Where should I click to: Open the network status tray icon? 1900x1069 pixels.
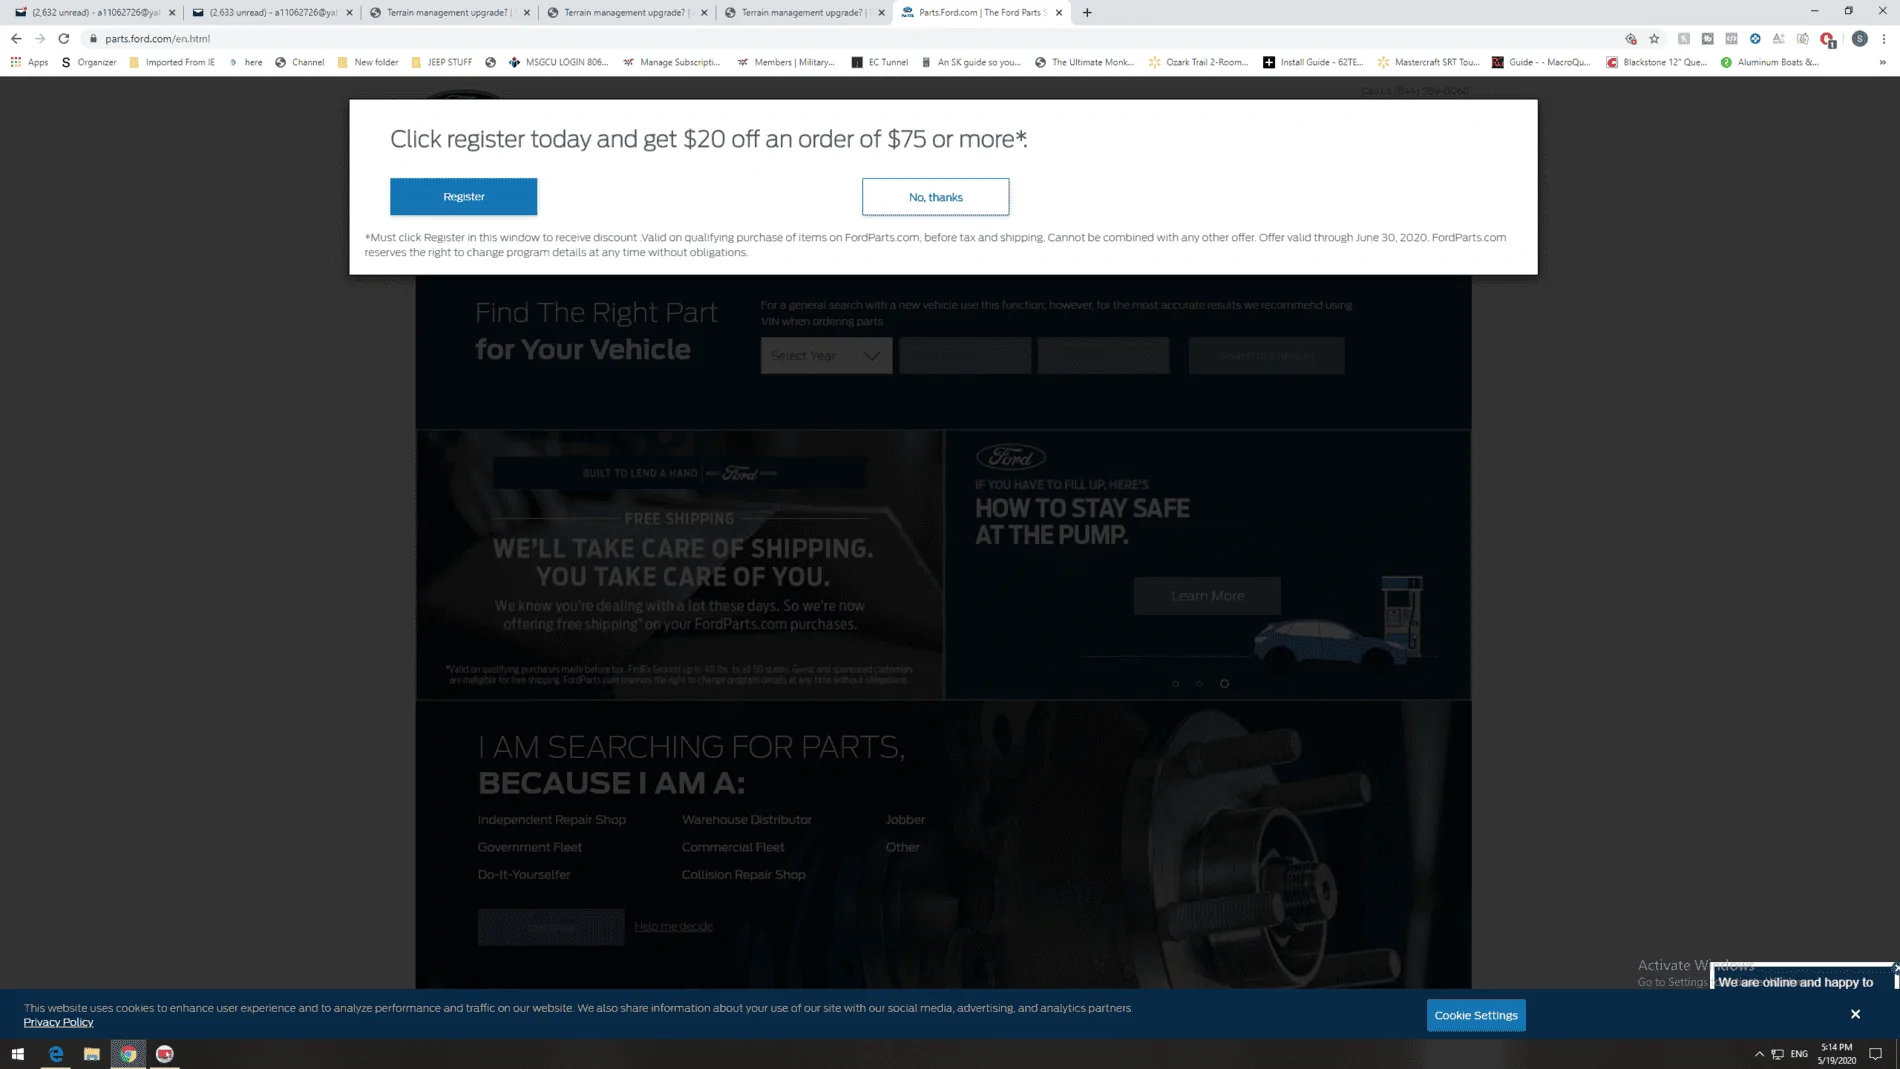(1778, 1054)
